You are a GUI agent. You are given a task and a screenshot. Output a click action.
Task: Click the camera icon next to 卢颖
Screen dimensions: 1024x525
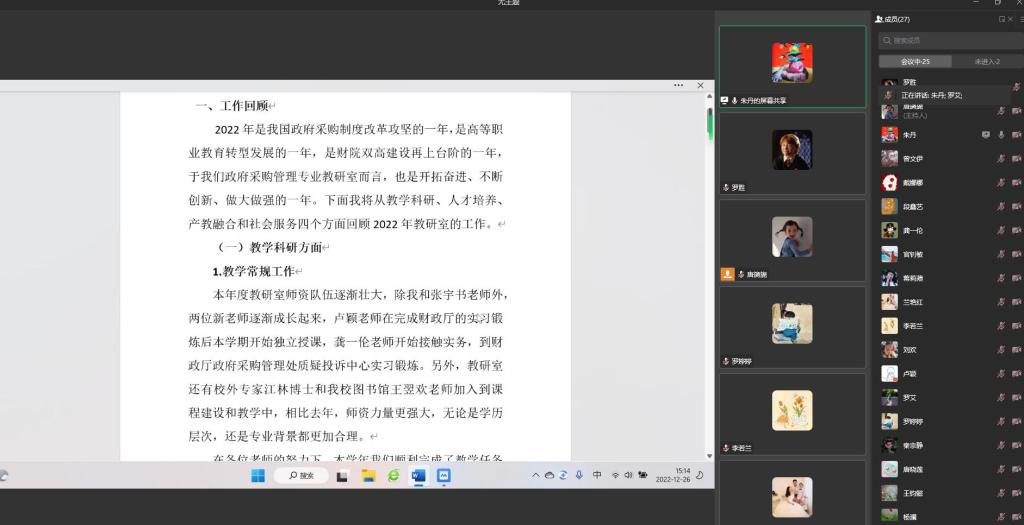pos(1017,374)
